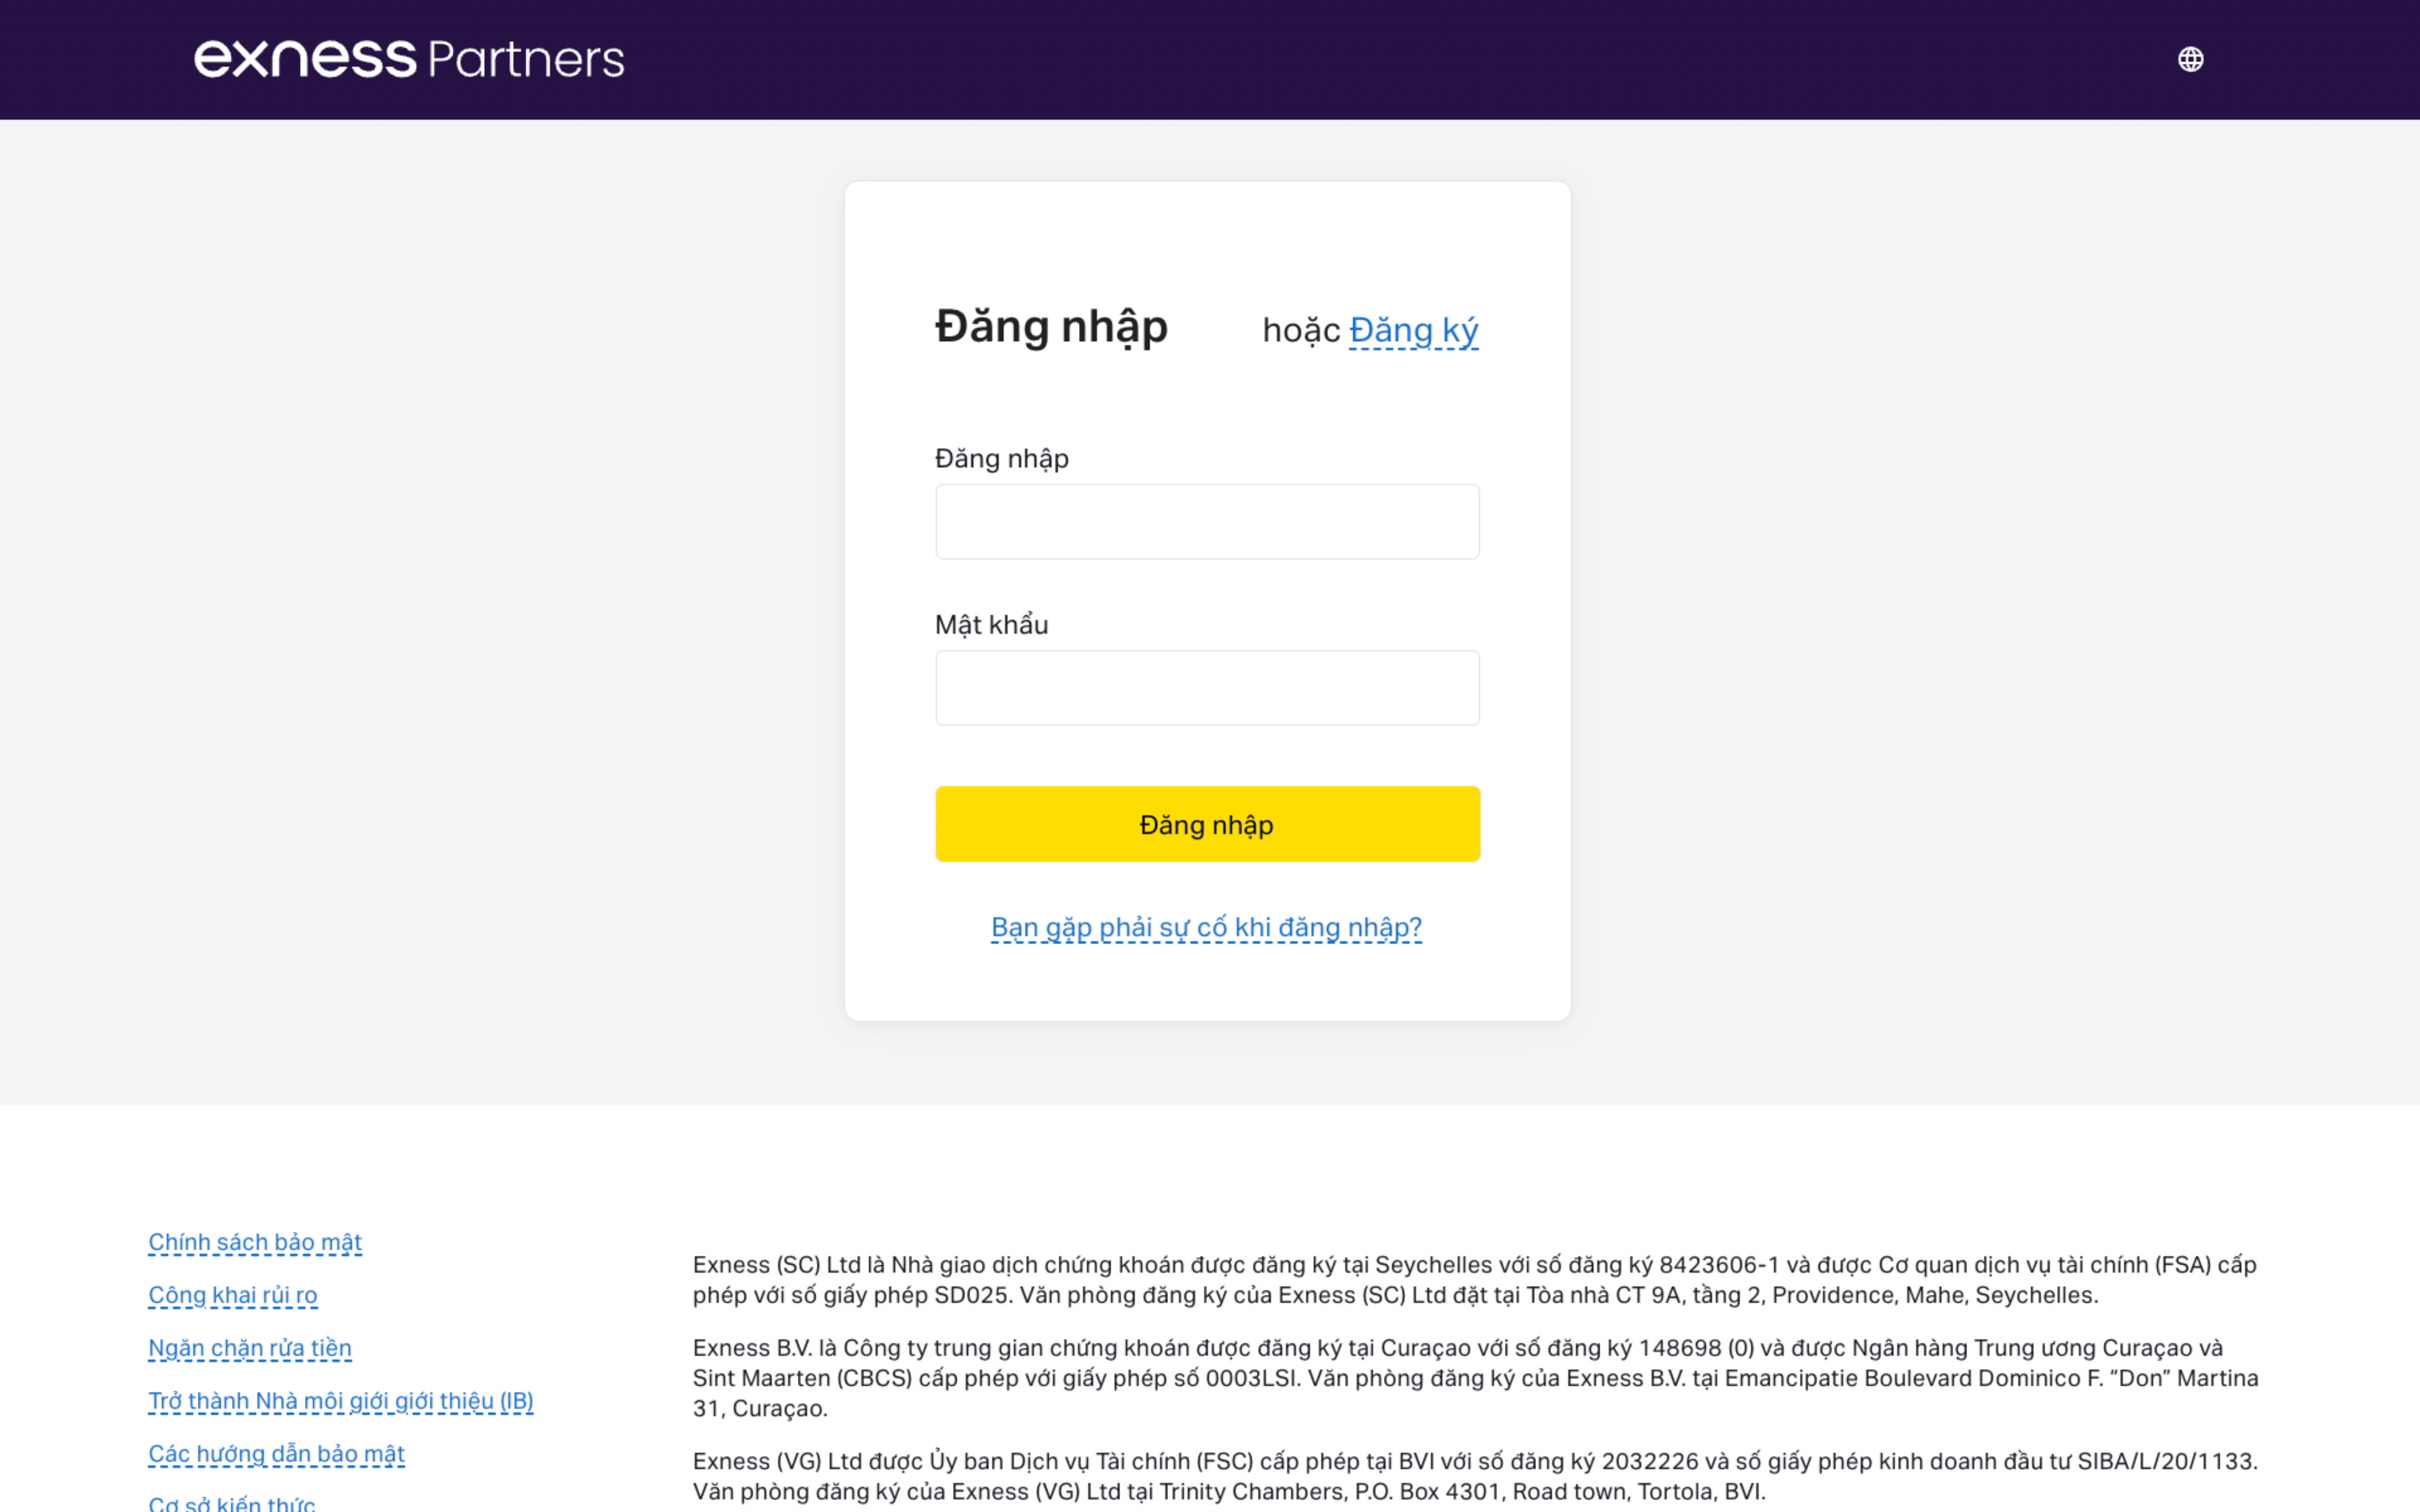Open Công khai rủi ro link

[x=233, y=1295]
